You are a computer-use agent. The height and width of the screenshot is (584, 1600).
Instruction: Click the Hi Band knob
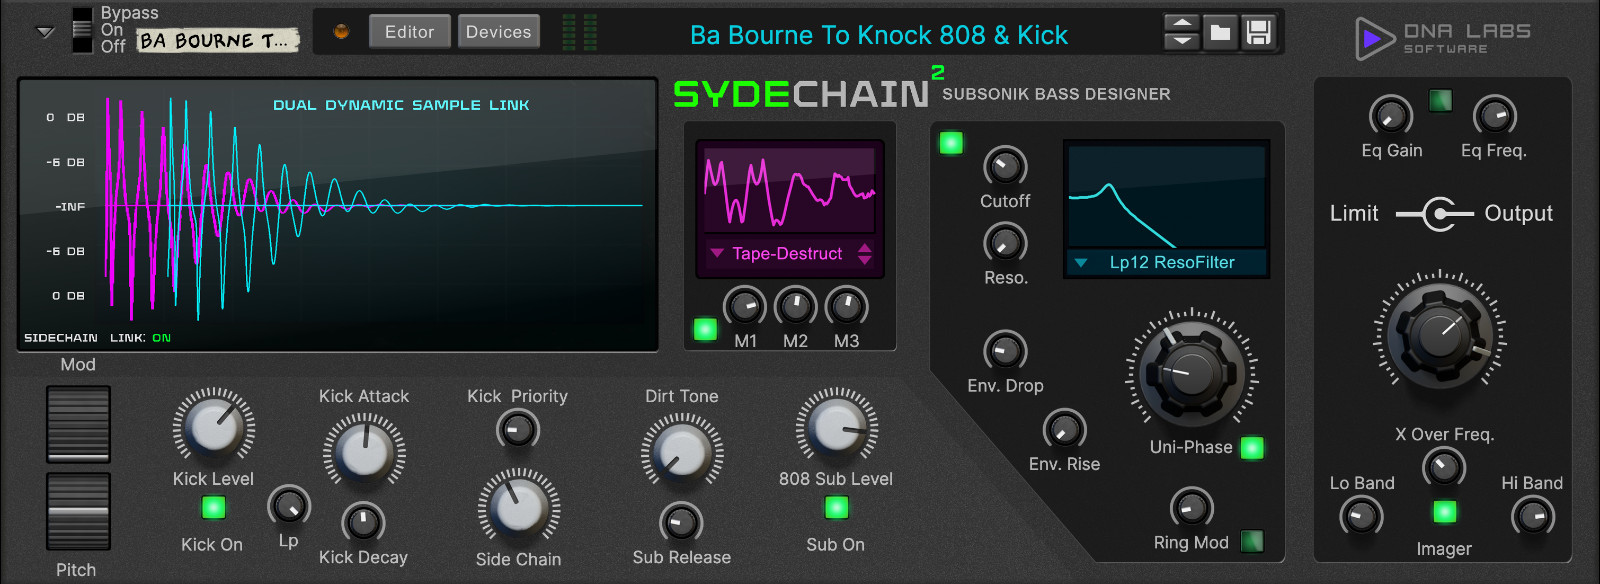1532,516
